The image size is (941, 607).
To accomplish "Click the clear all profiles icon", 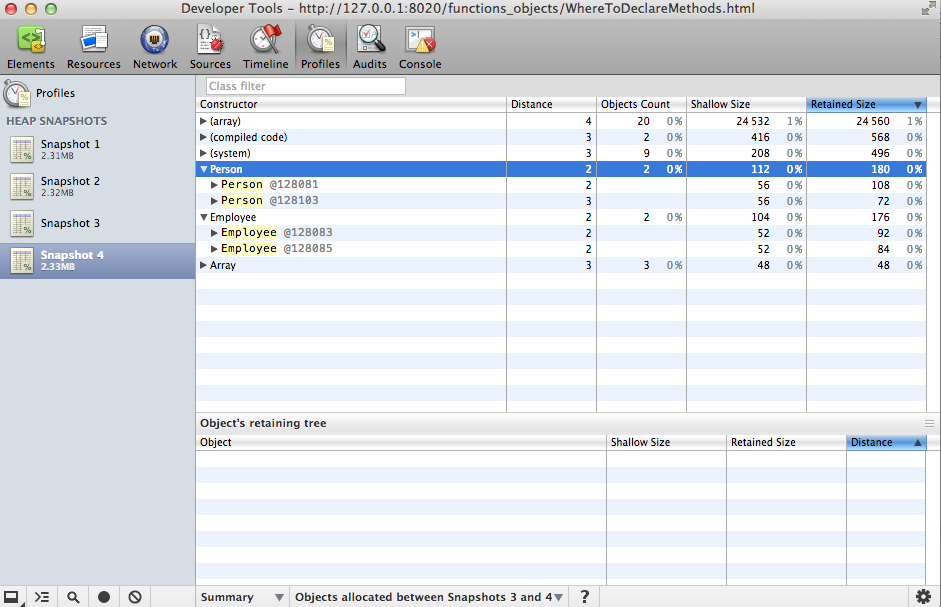I will [135, 597].
